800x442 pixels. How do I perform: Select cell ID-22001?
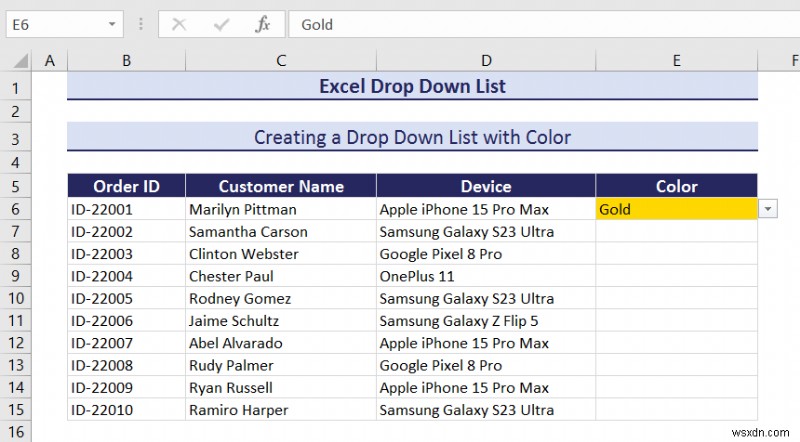[127, 209]
